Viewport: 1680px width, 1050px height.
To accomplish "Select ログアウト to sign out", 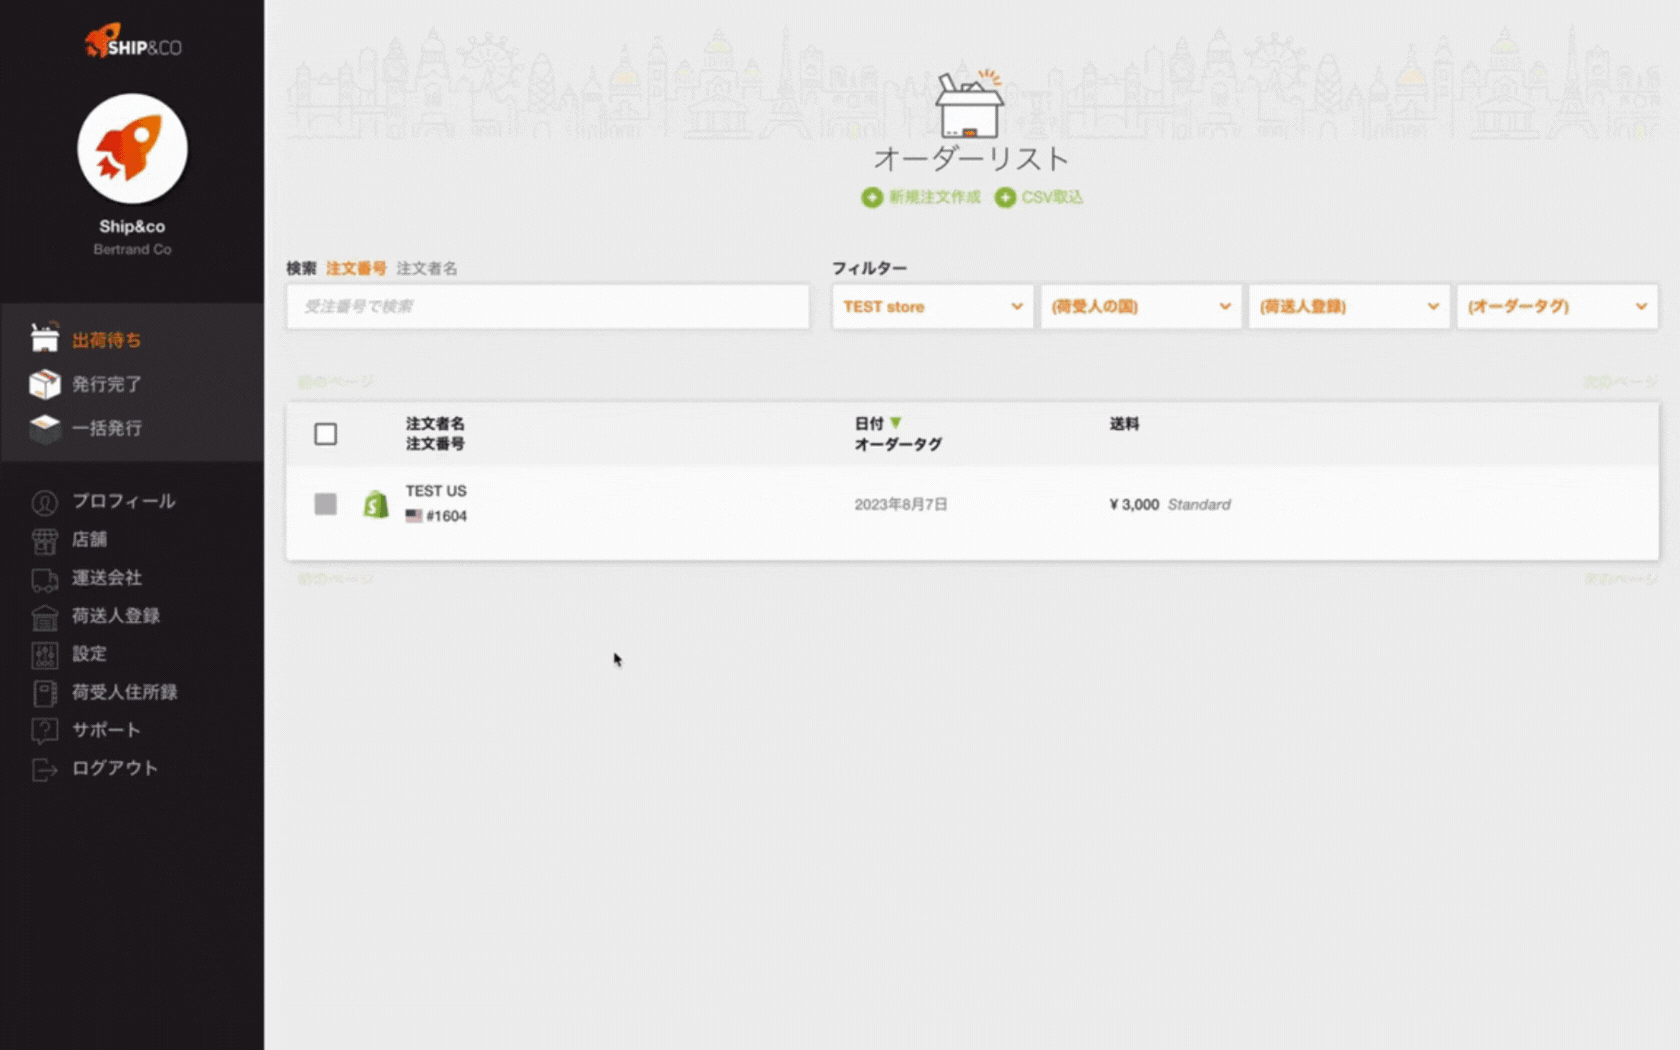I will coord(115,768).
